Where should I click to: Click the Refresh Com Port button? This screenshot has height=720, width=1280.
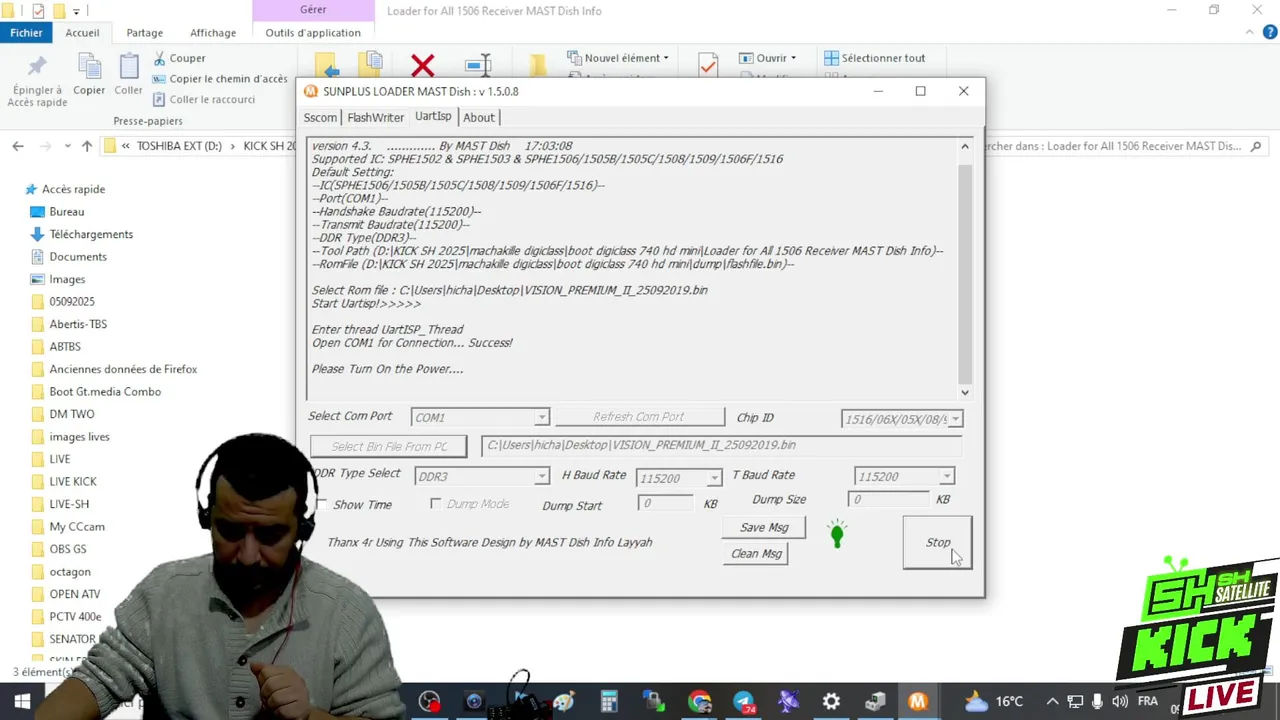639,416
